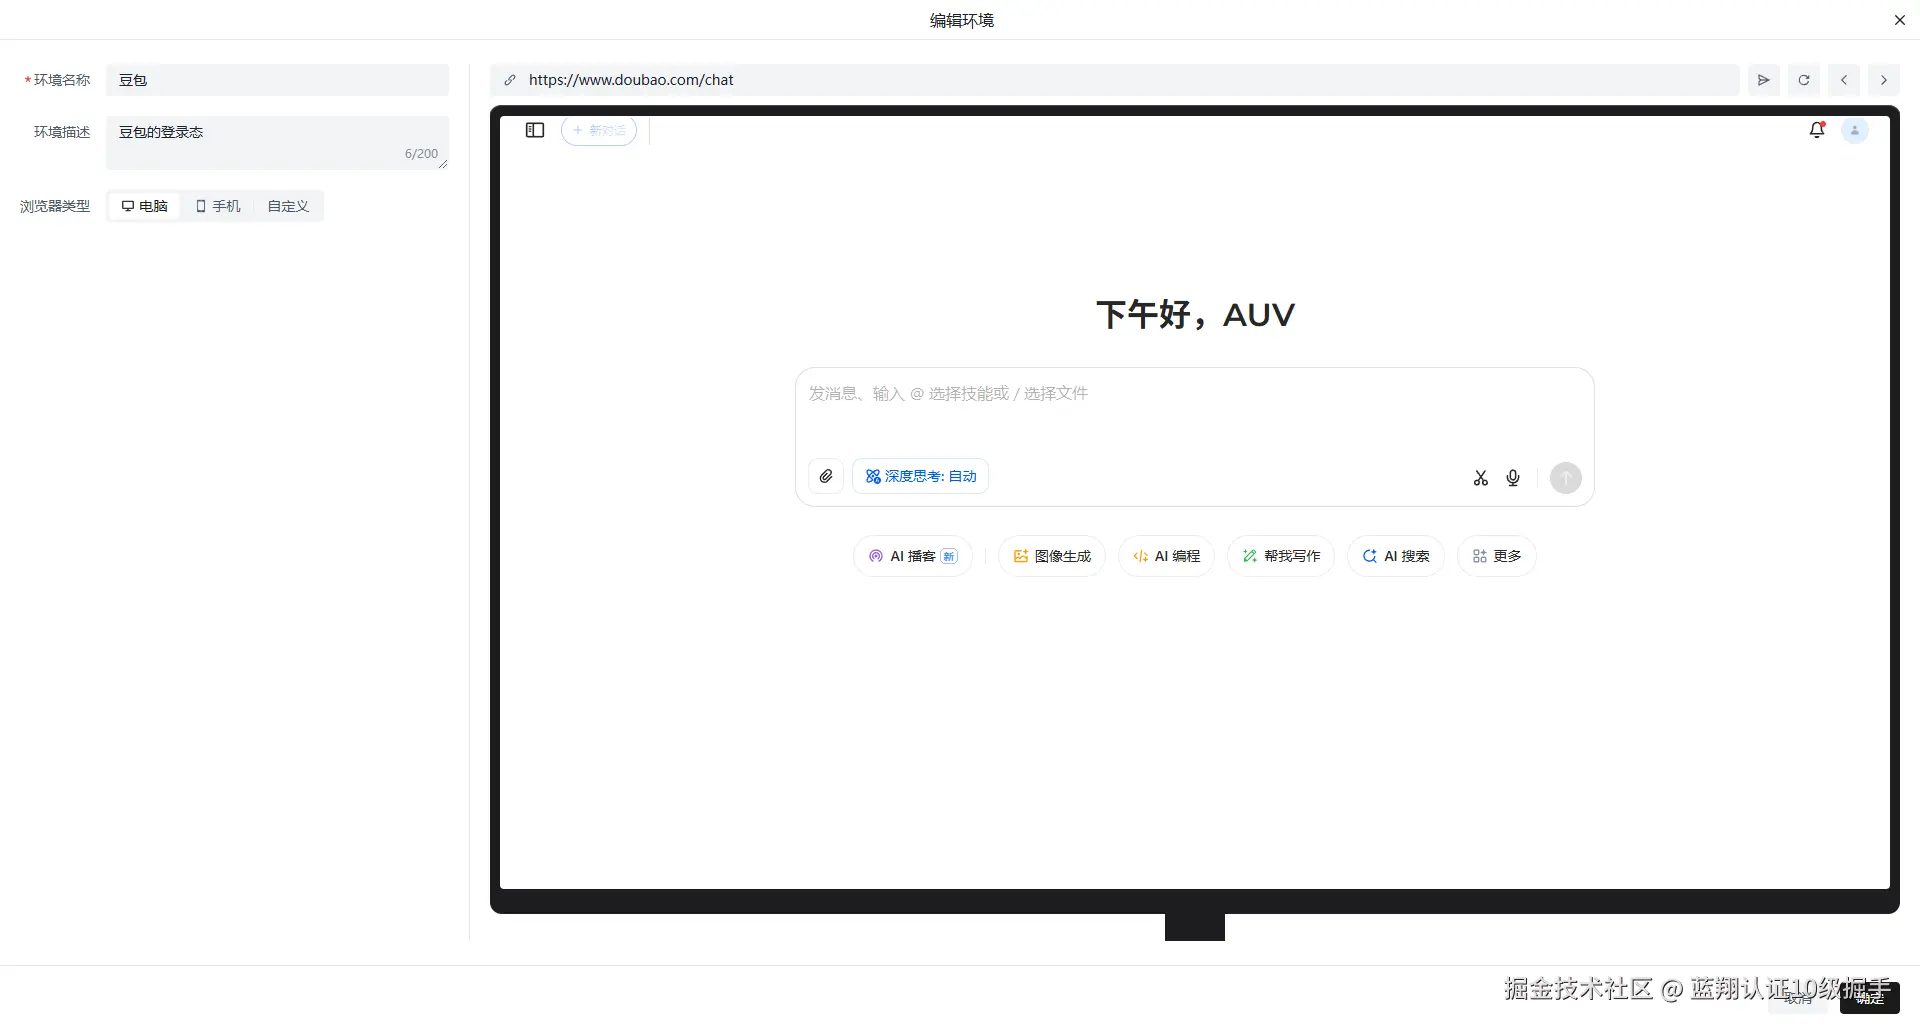Click the 6/200 character counter
Viewport: 1920px width, 1030px height.
click(x=421, y=154)
